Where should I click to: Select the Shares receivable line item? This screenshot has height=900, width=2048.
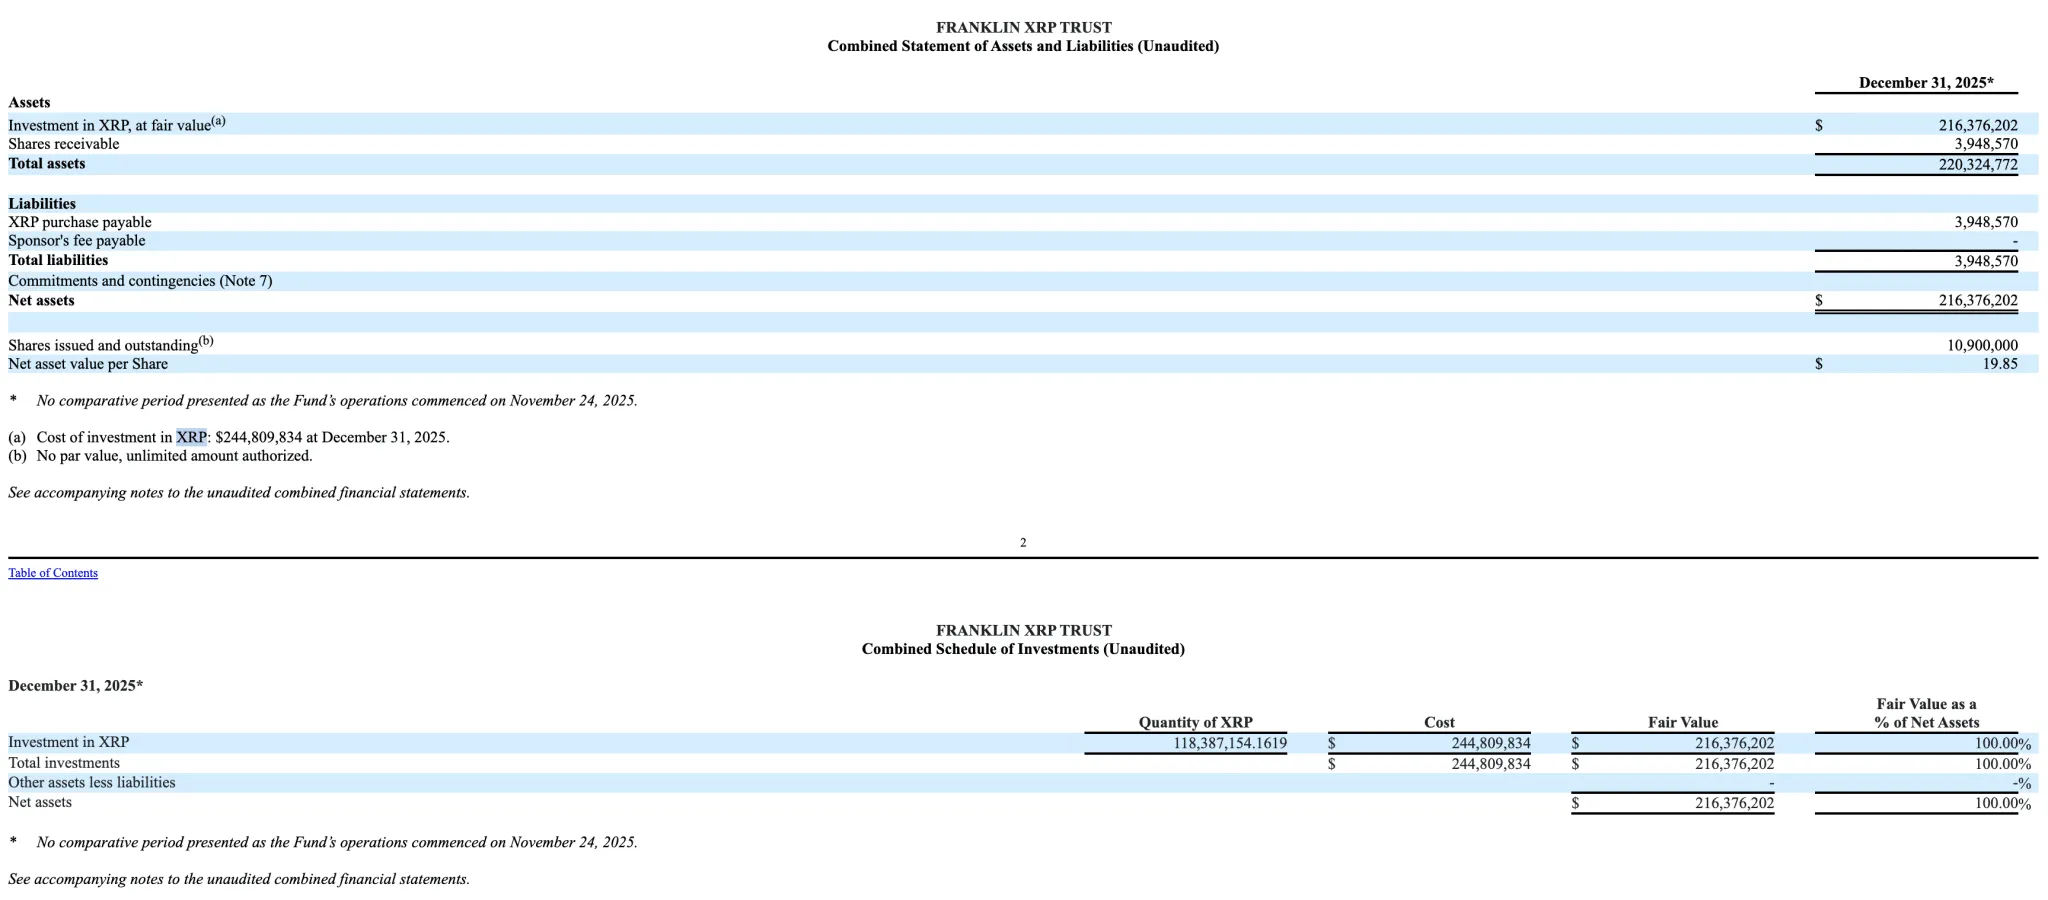[63, 144]
